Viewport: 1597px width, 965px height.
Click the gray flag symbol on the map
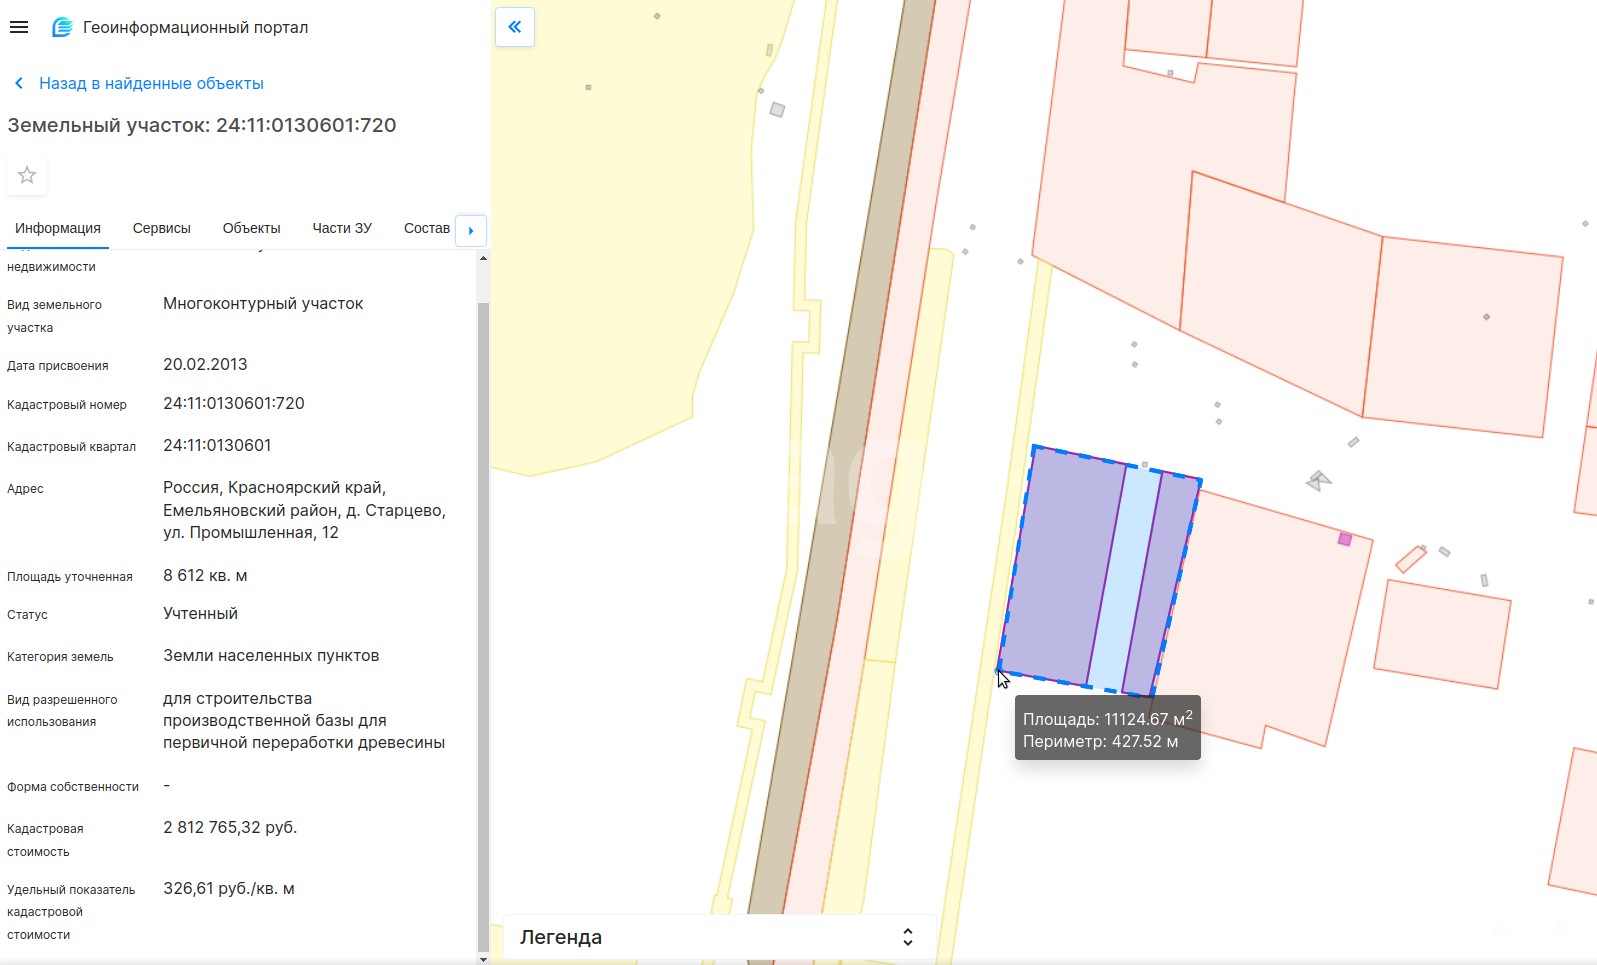(x=1319, y=481)
